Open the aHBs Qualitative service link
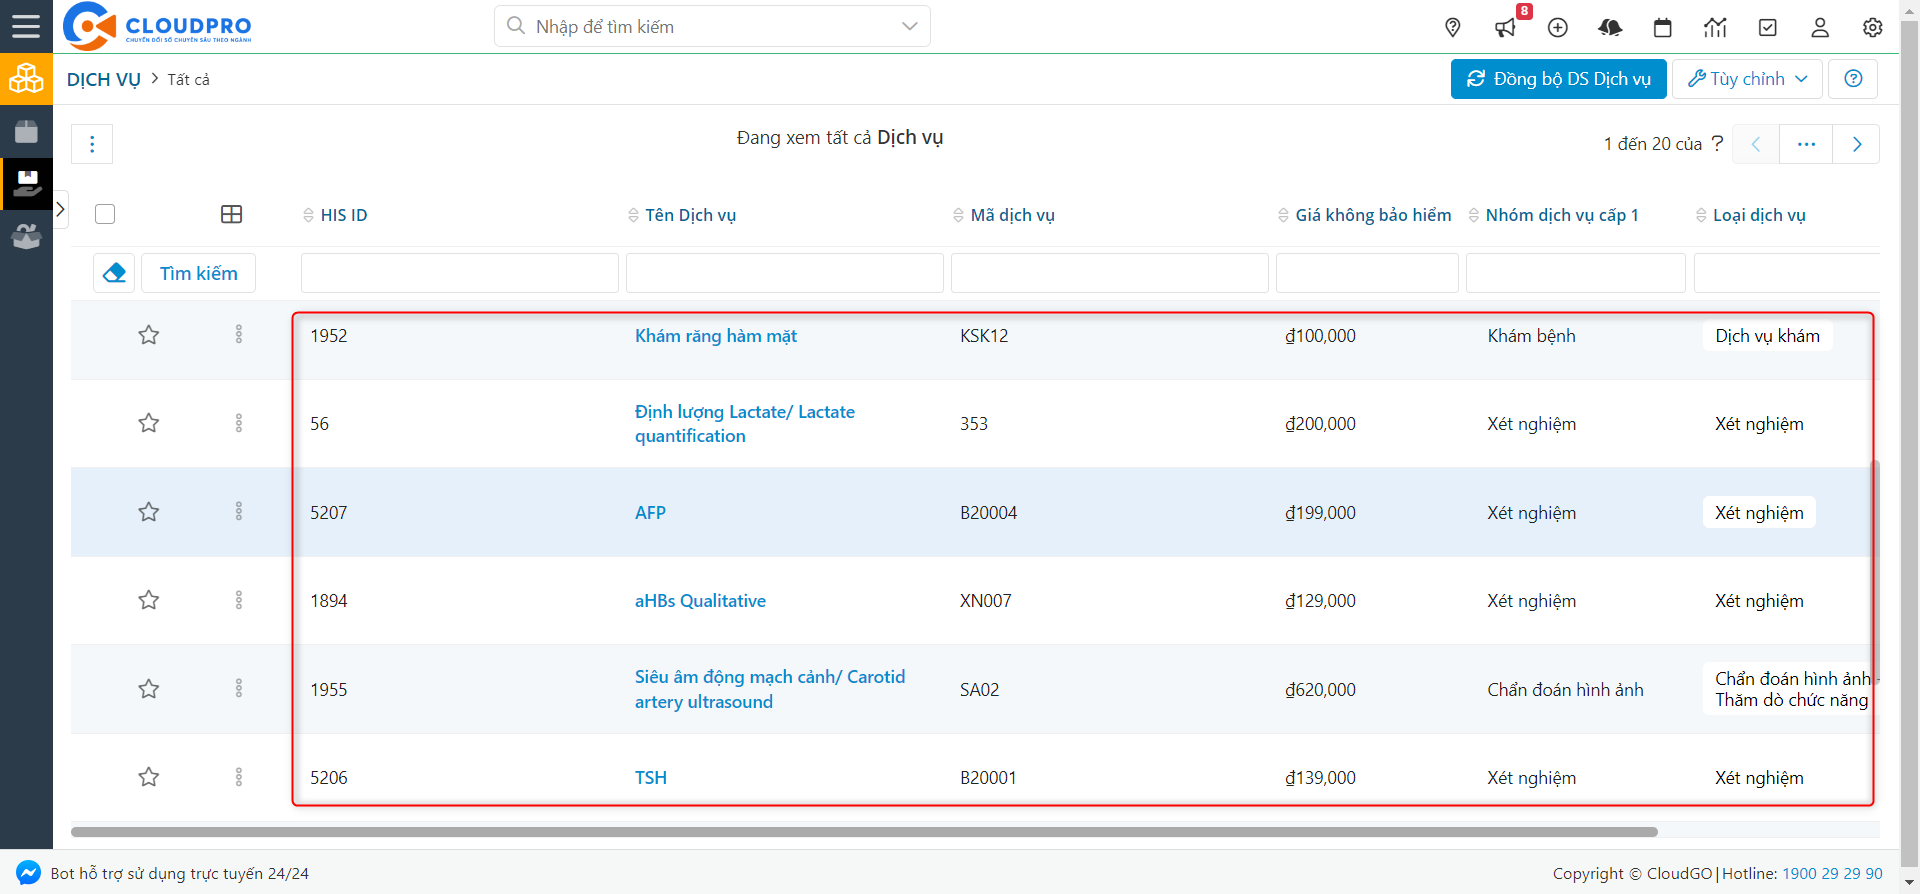1920x894 pixels. point(700,601)
